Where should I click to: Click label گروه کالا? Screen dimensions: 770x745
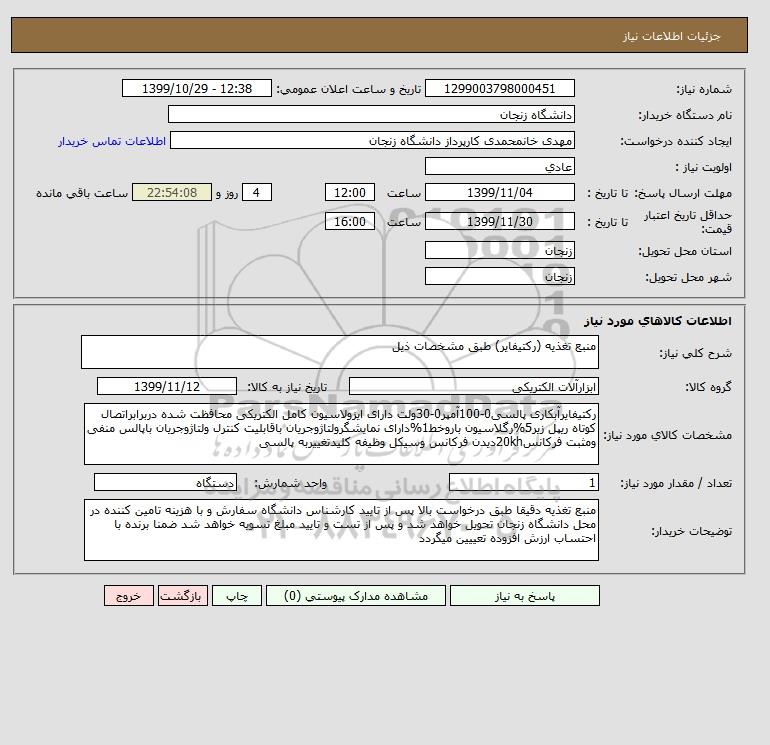pos(708,387)
